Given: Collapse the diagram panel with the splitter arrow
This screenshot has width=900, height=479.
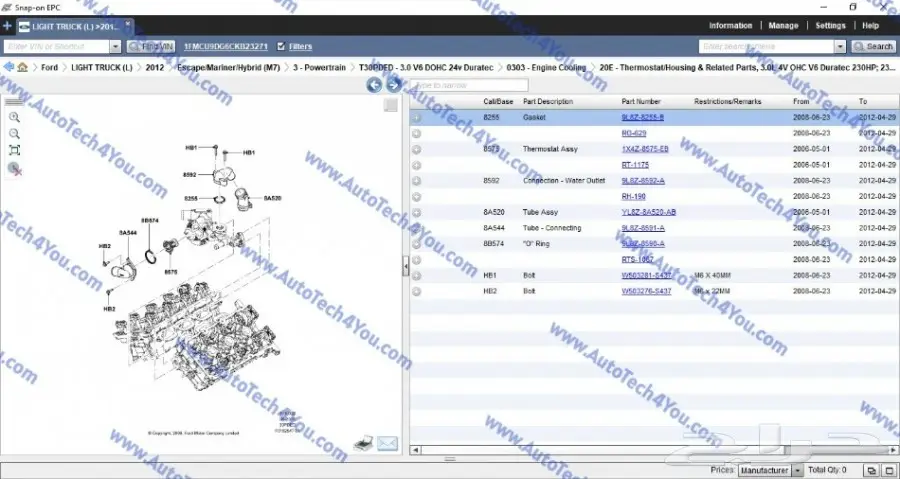Looking at the screenshot, I should [405, 266].
